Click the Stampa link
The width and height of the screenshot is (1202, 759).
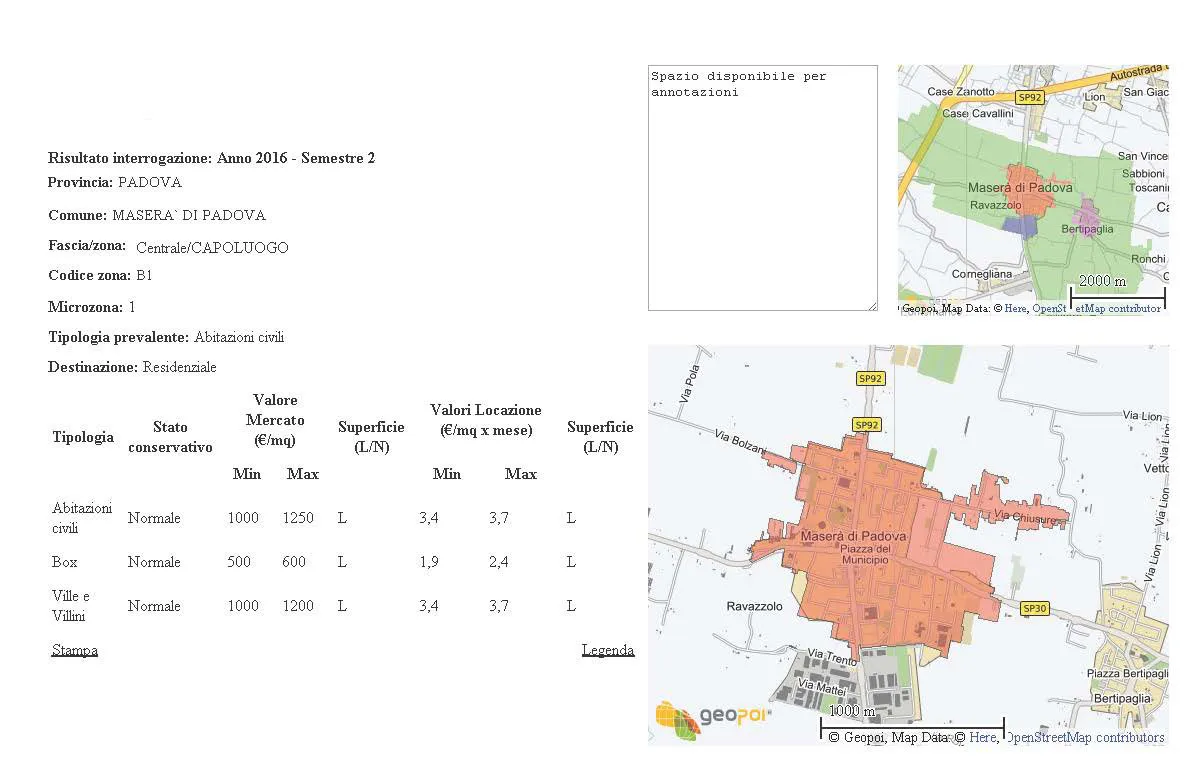pyautogui.click(x=75, y=650)
